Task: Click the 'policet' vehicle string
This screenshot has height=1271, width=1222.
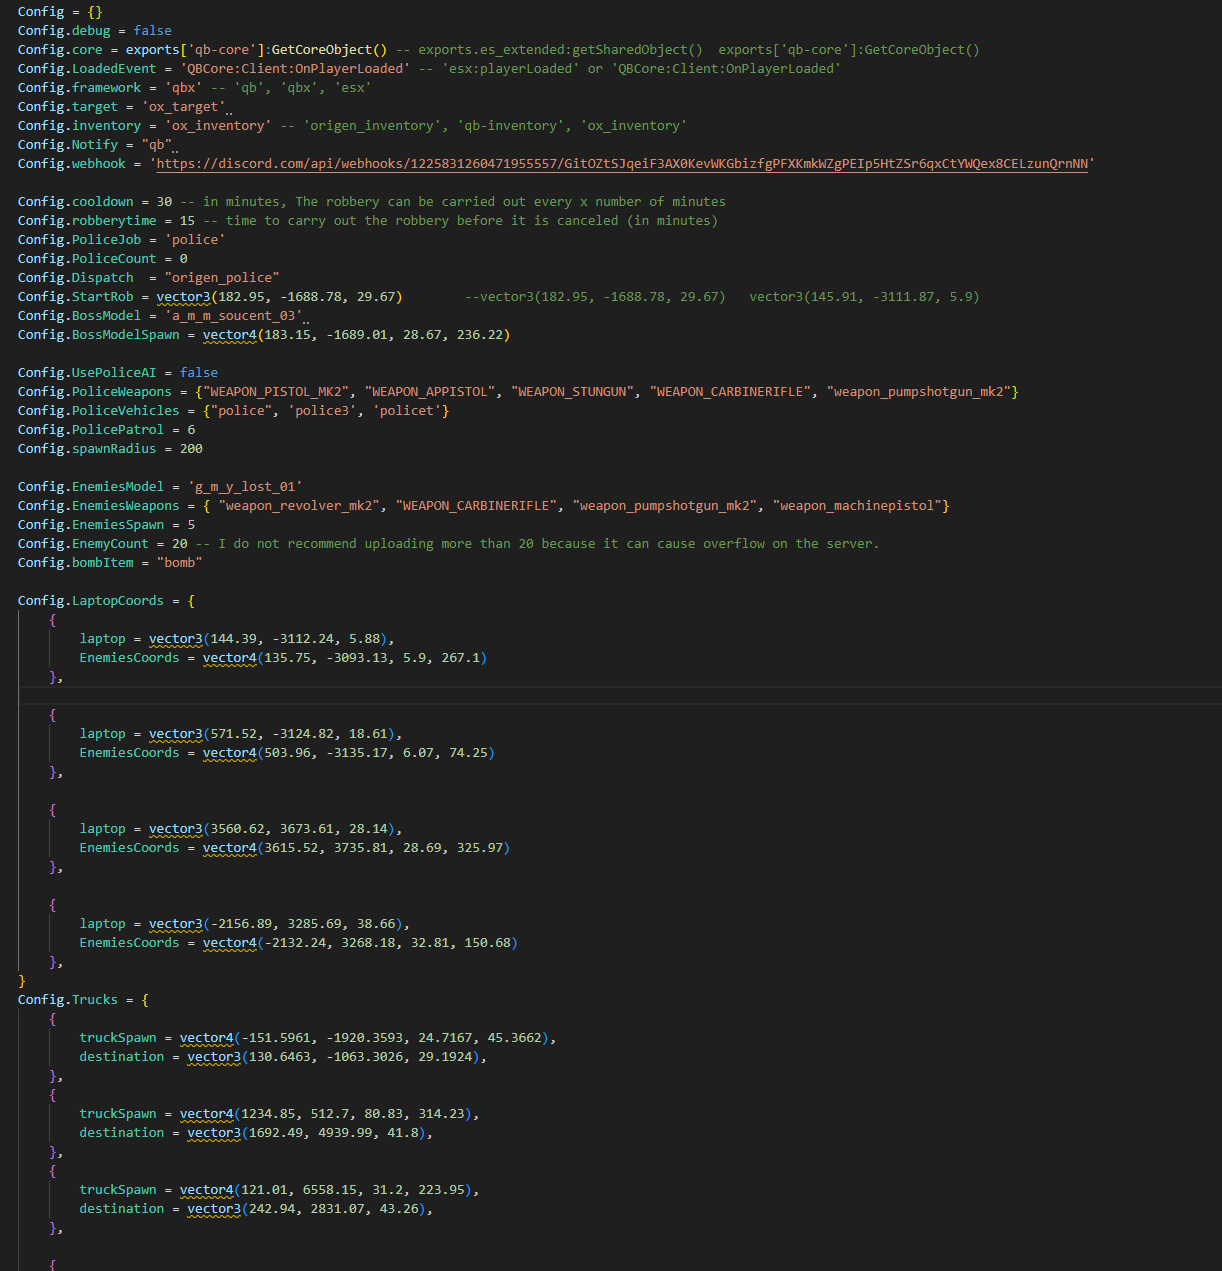Action: point(407,411)
